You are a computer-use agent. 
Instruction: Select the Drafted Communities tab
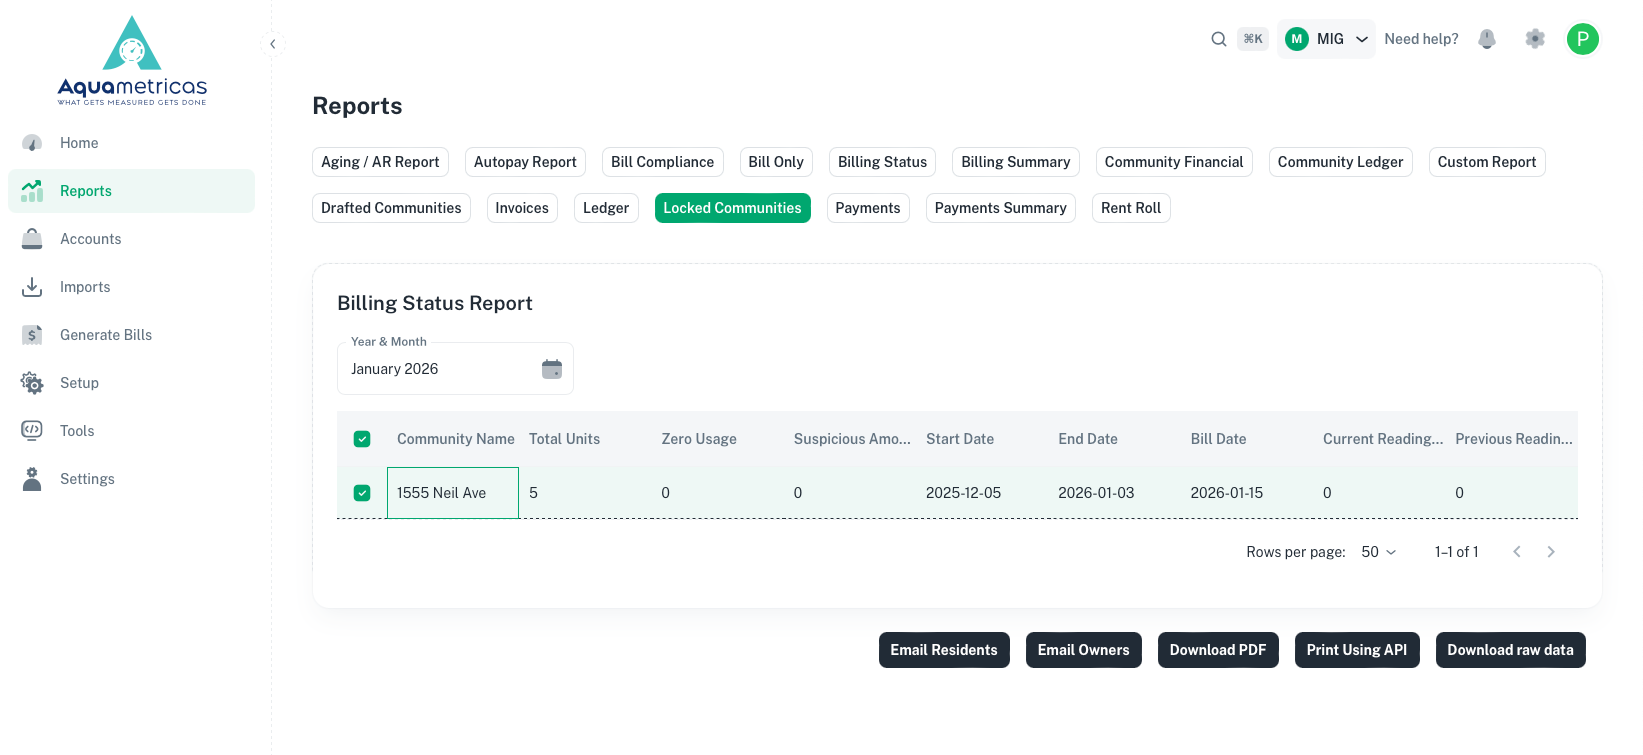coord(391,208)
